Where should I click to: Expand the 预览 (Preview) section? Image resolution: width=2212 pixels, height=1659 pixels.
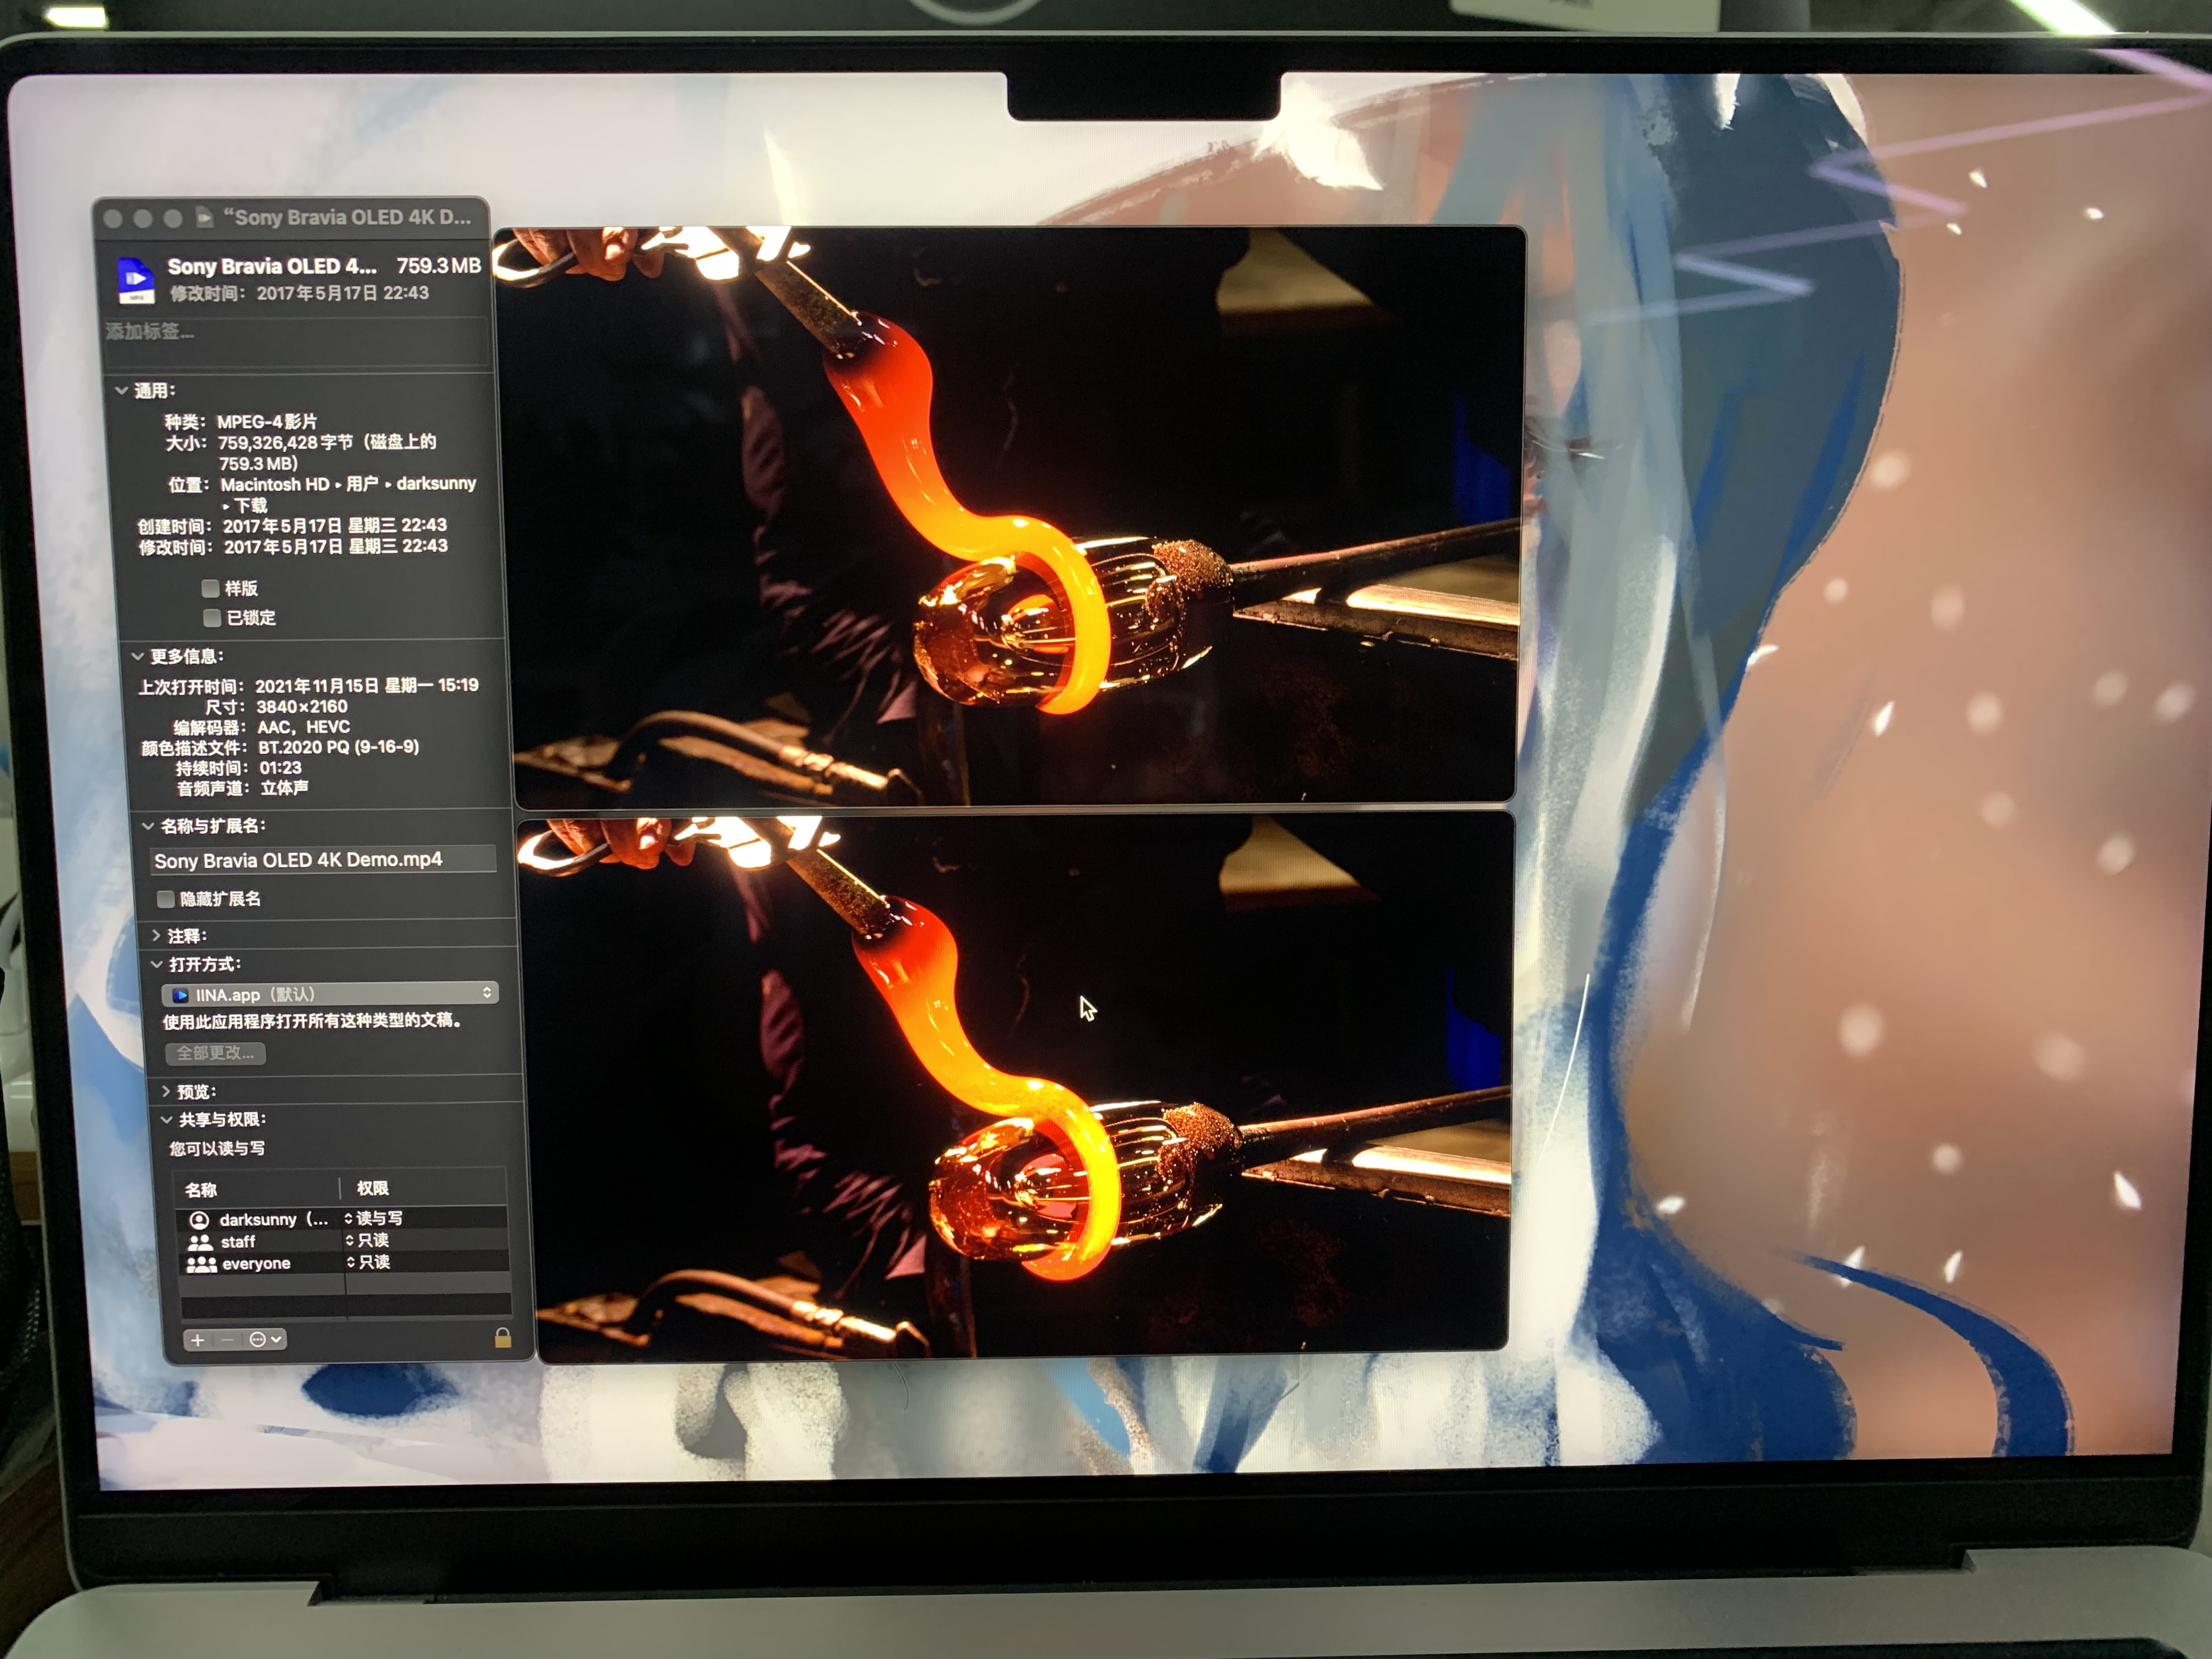click(166, 1091)
